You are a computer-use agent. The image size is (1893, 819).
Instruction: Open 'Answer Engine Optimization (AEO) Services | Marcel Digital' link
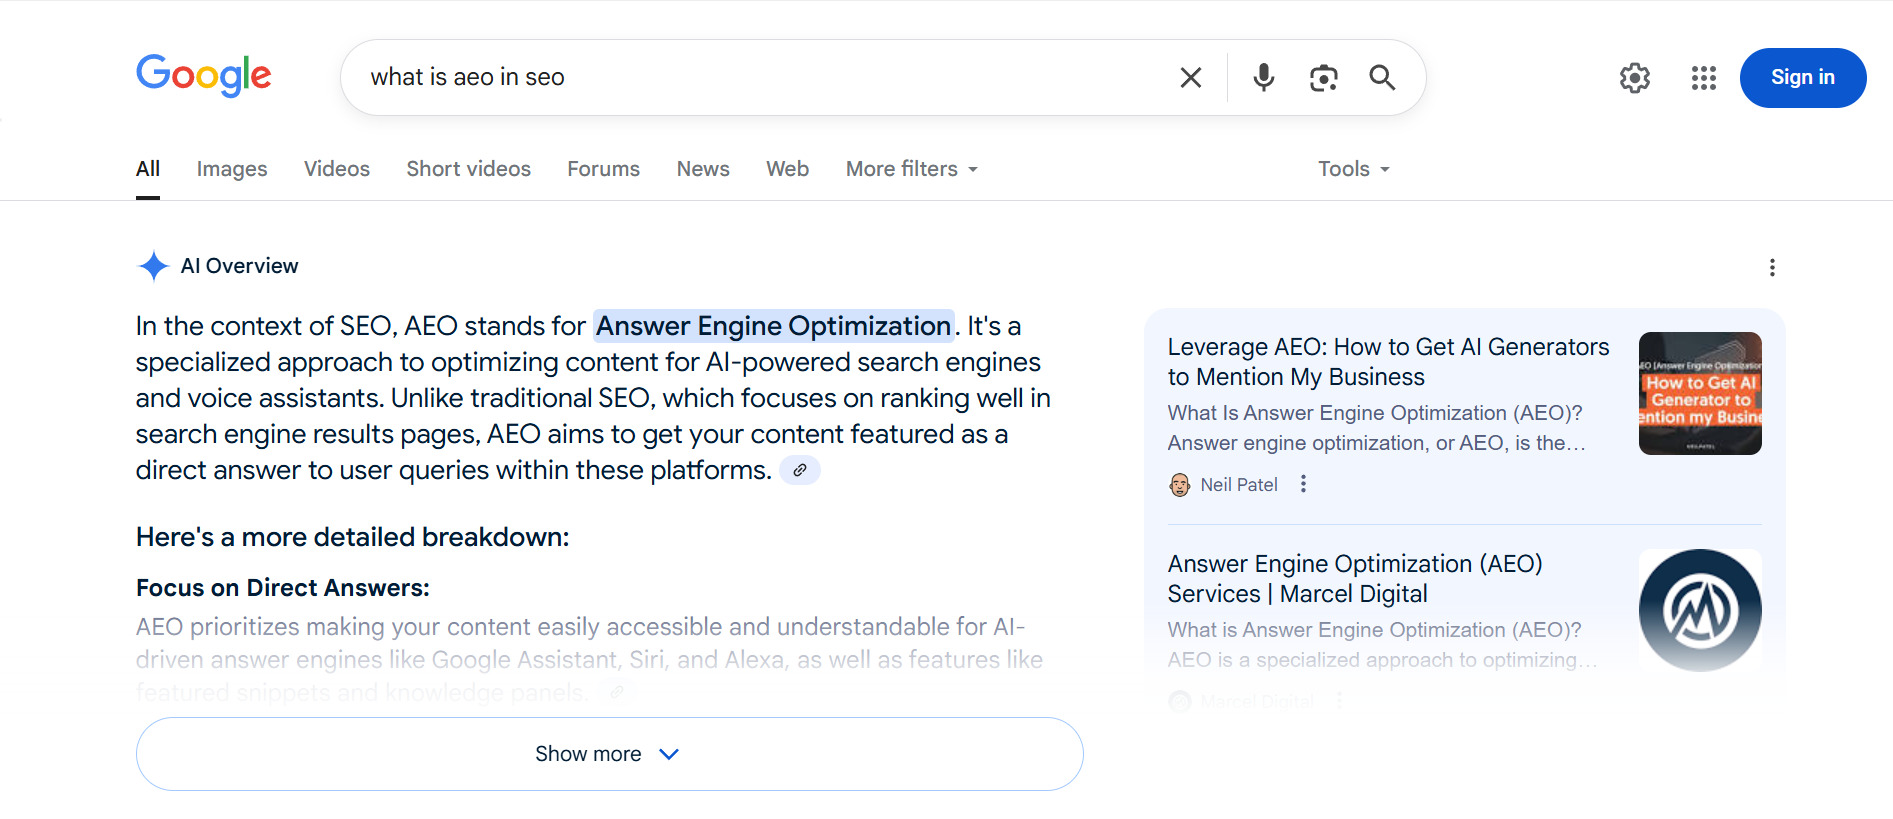coord(1355,579)
